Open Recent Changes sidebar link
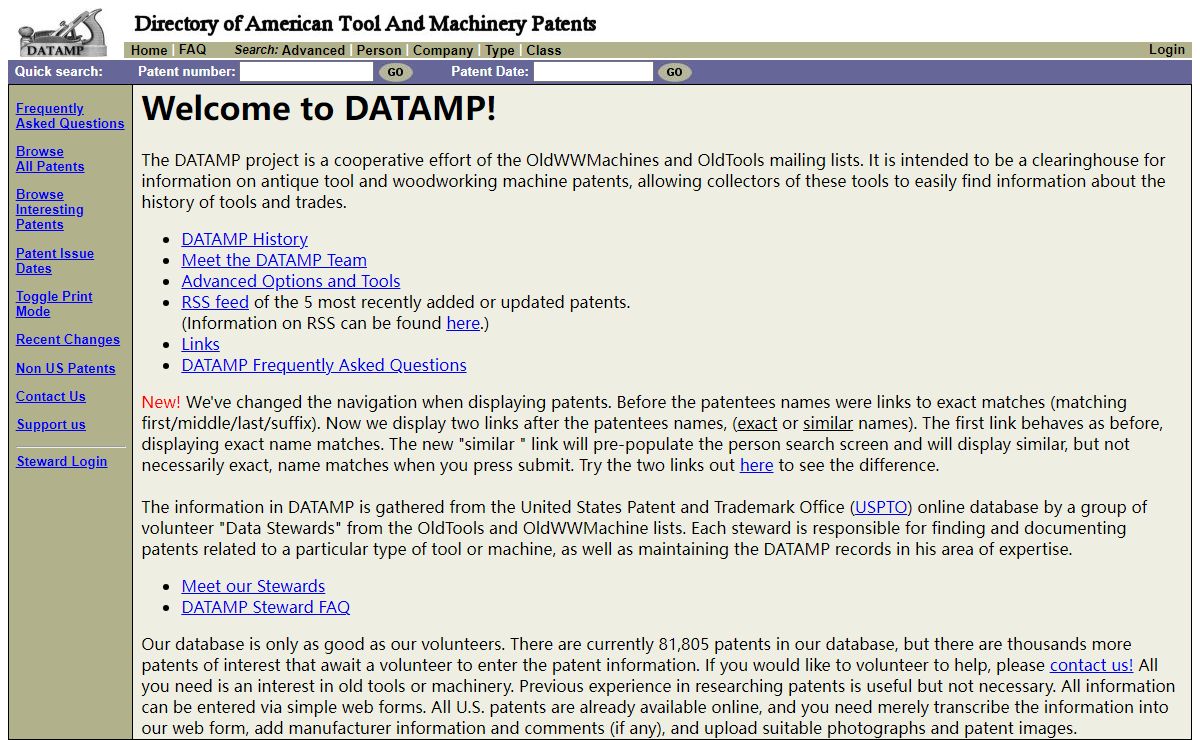The height and width of the screenshot is (740, 1200). (68, 340)
